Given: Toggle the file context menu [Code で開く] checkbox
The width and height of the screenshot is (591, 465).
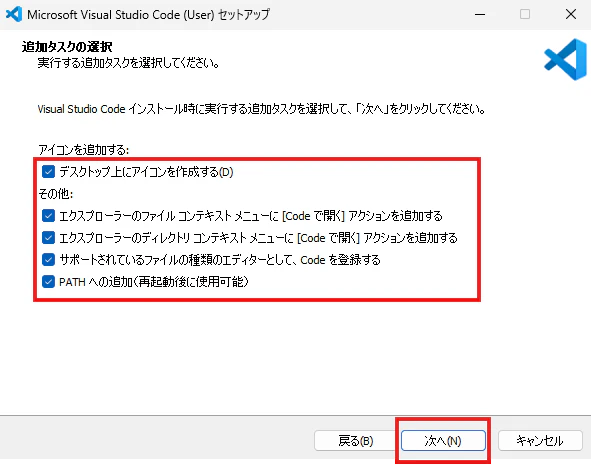Looking at the screenshot, I should tap(48, 216).
